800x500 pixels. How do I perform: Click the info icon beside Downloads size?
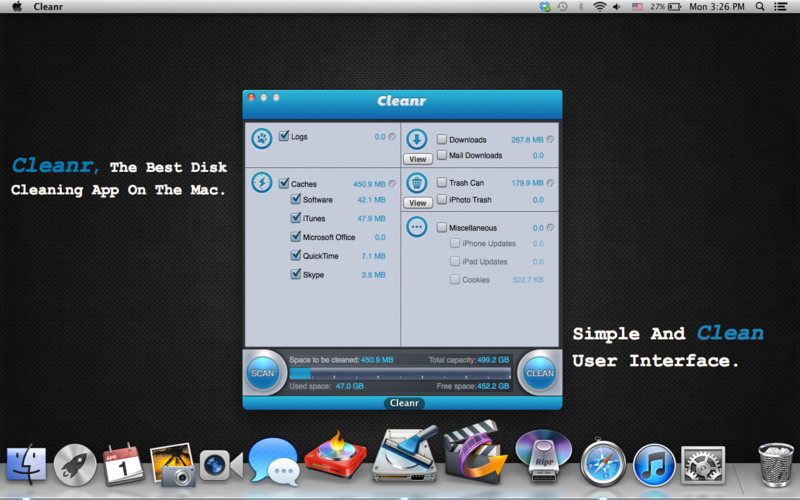(x=551, y=139)
